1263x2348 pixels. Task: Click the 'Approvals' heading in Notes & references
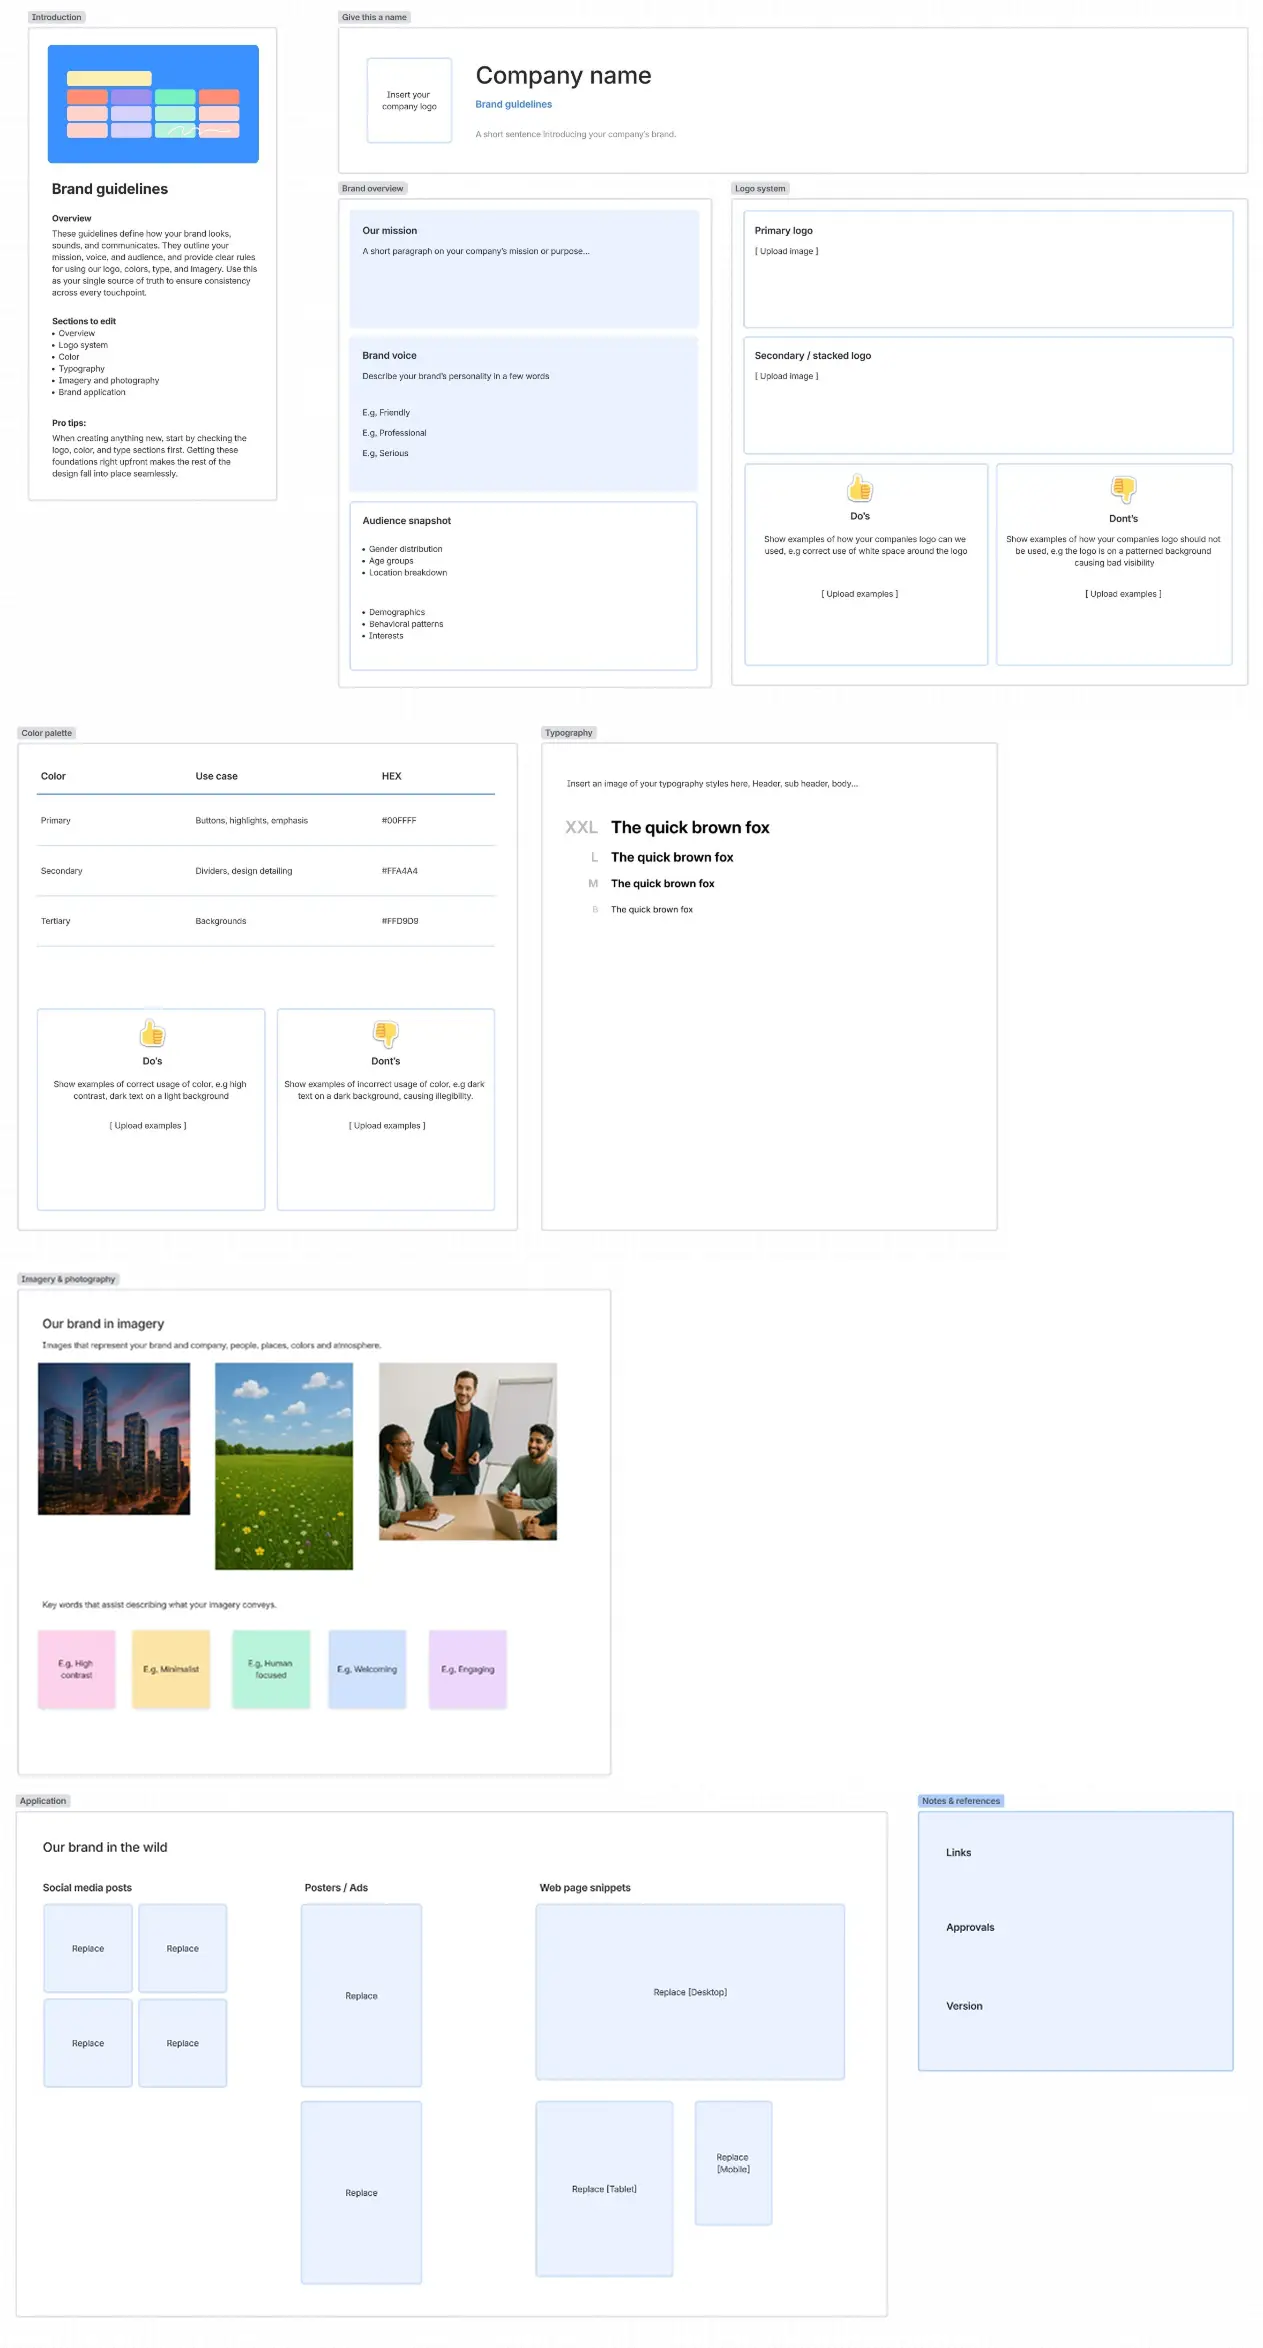(x=970, y=1927)
